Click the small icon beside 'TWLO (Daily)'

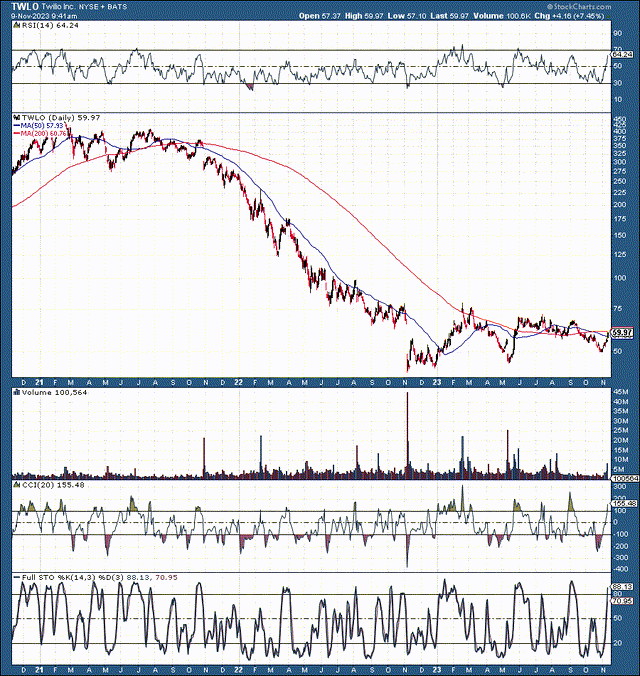17,117
